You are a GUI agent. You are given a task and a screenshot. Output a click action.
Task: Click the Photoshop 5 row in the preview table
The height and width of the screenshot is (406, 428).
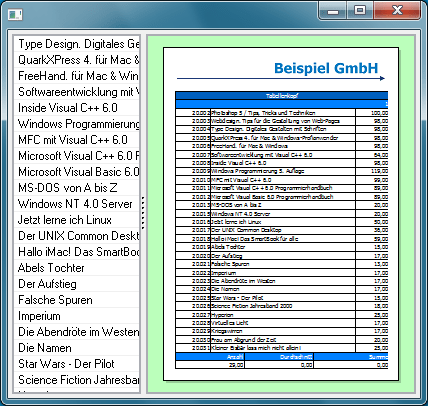282,113
